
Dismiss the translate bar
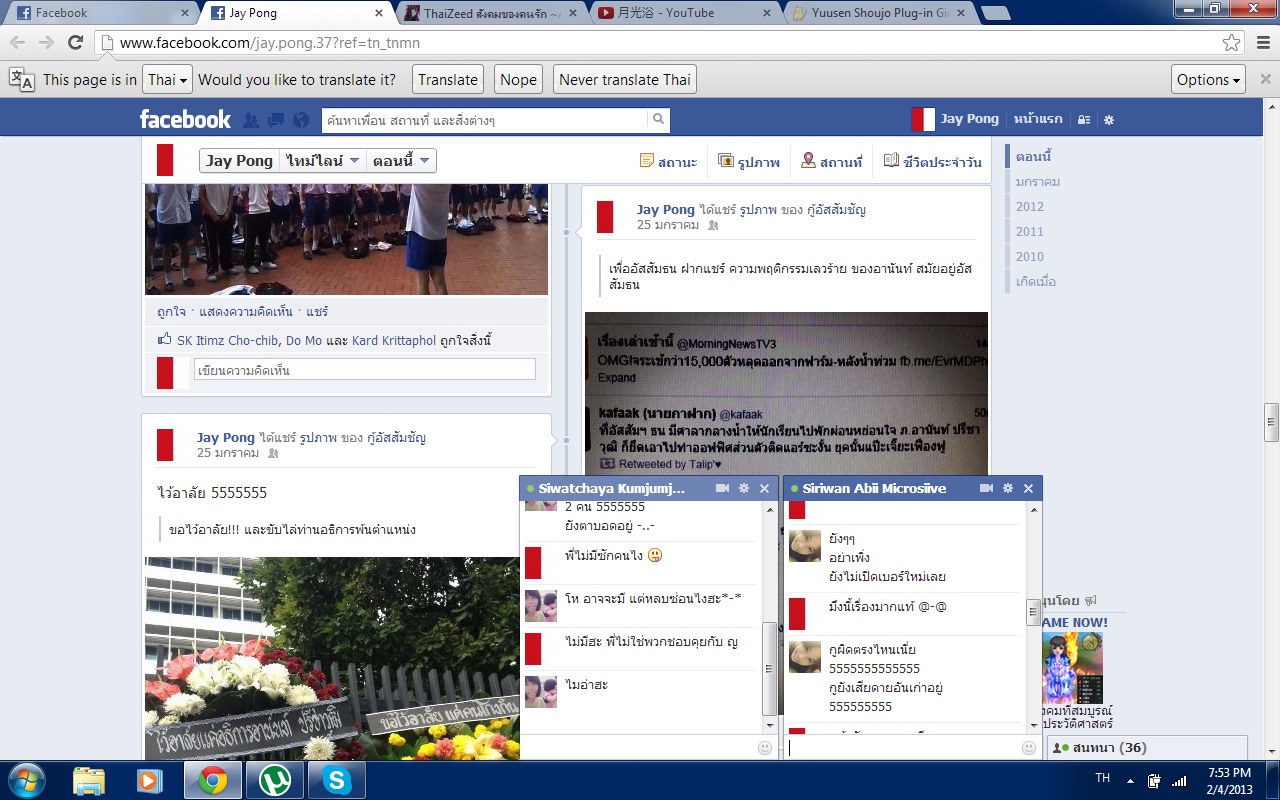[x=1265, y=79]
